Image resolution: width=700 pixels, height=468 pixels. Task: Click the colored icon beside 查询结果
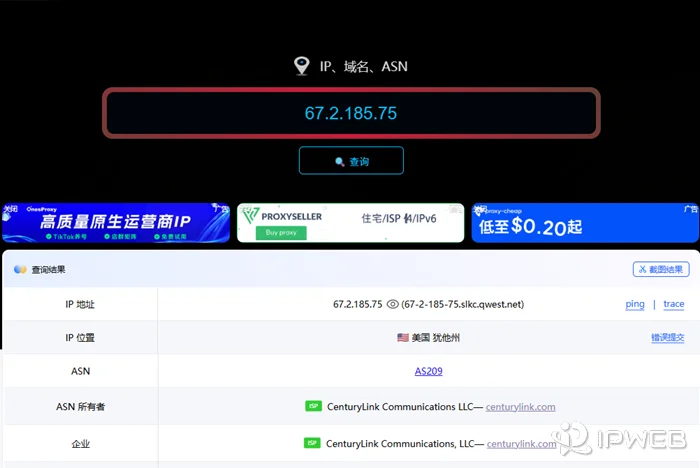[x=20, y=269]
